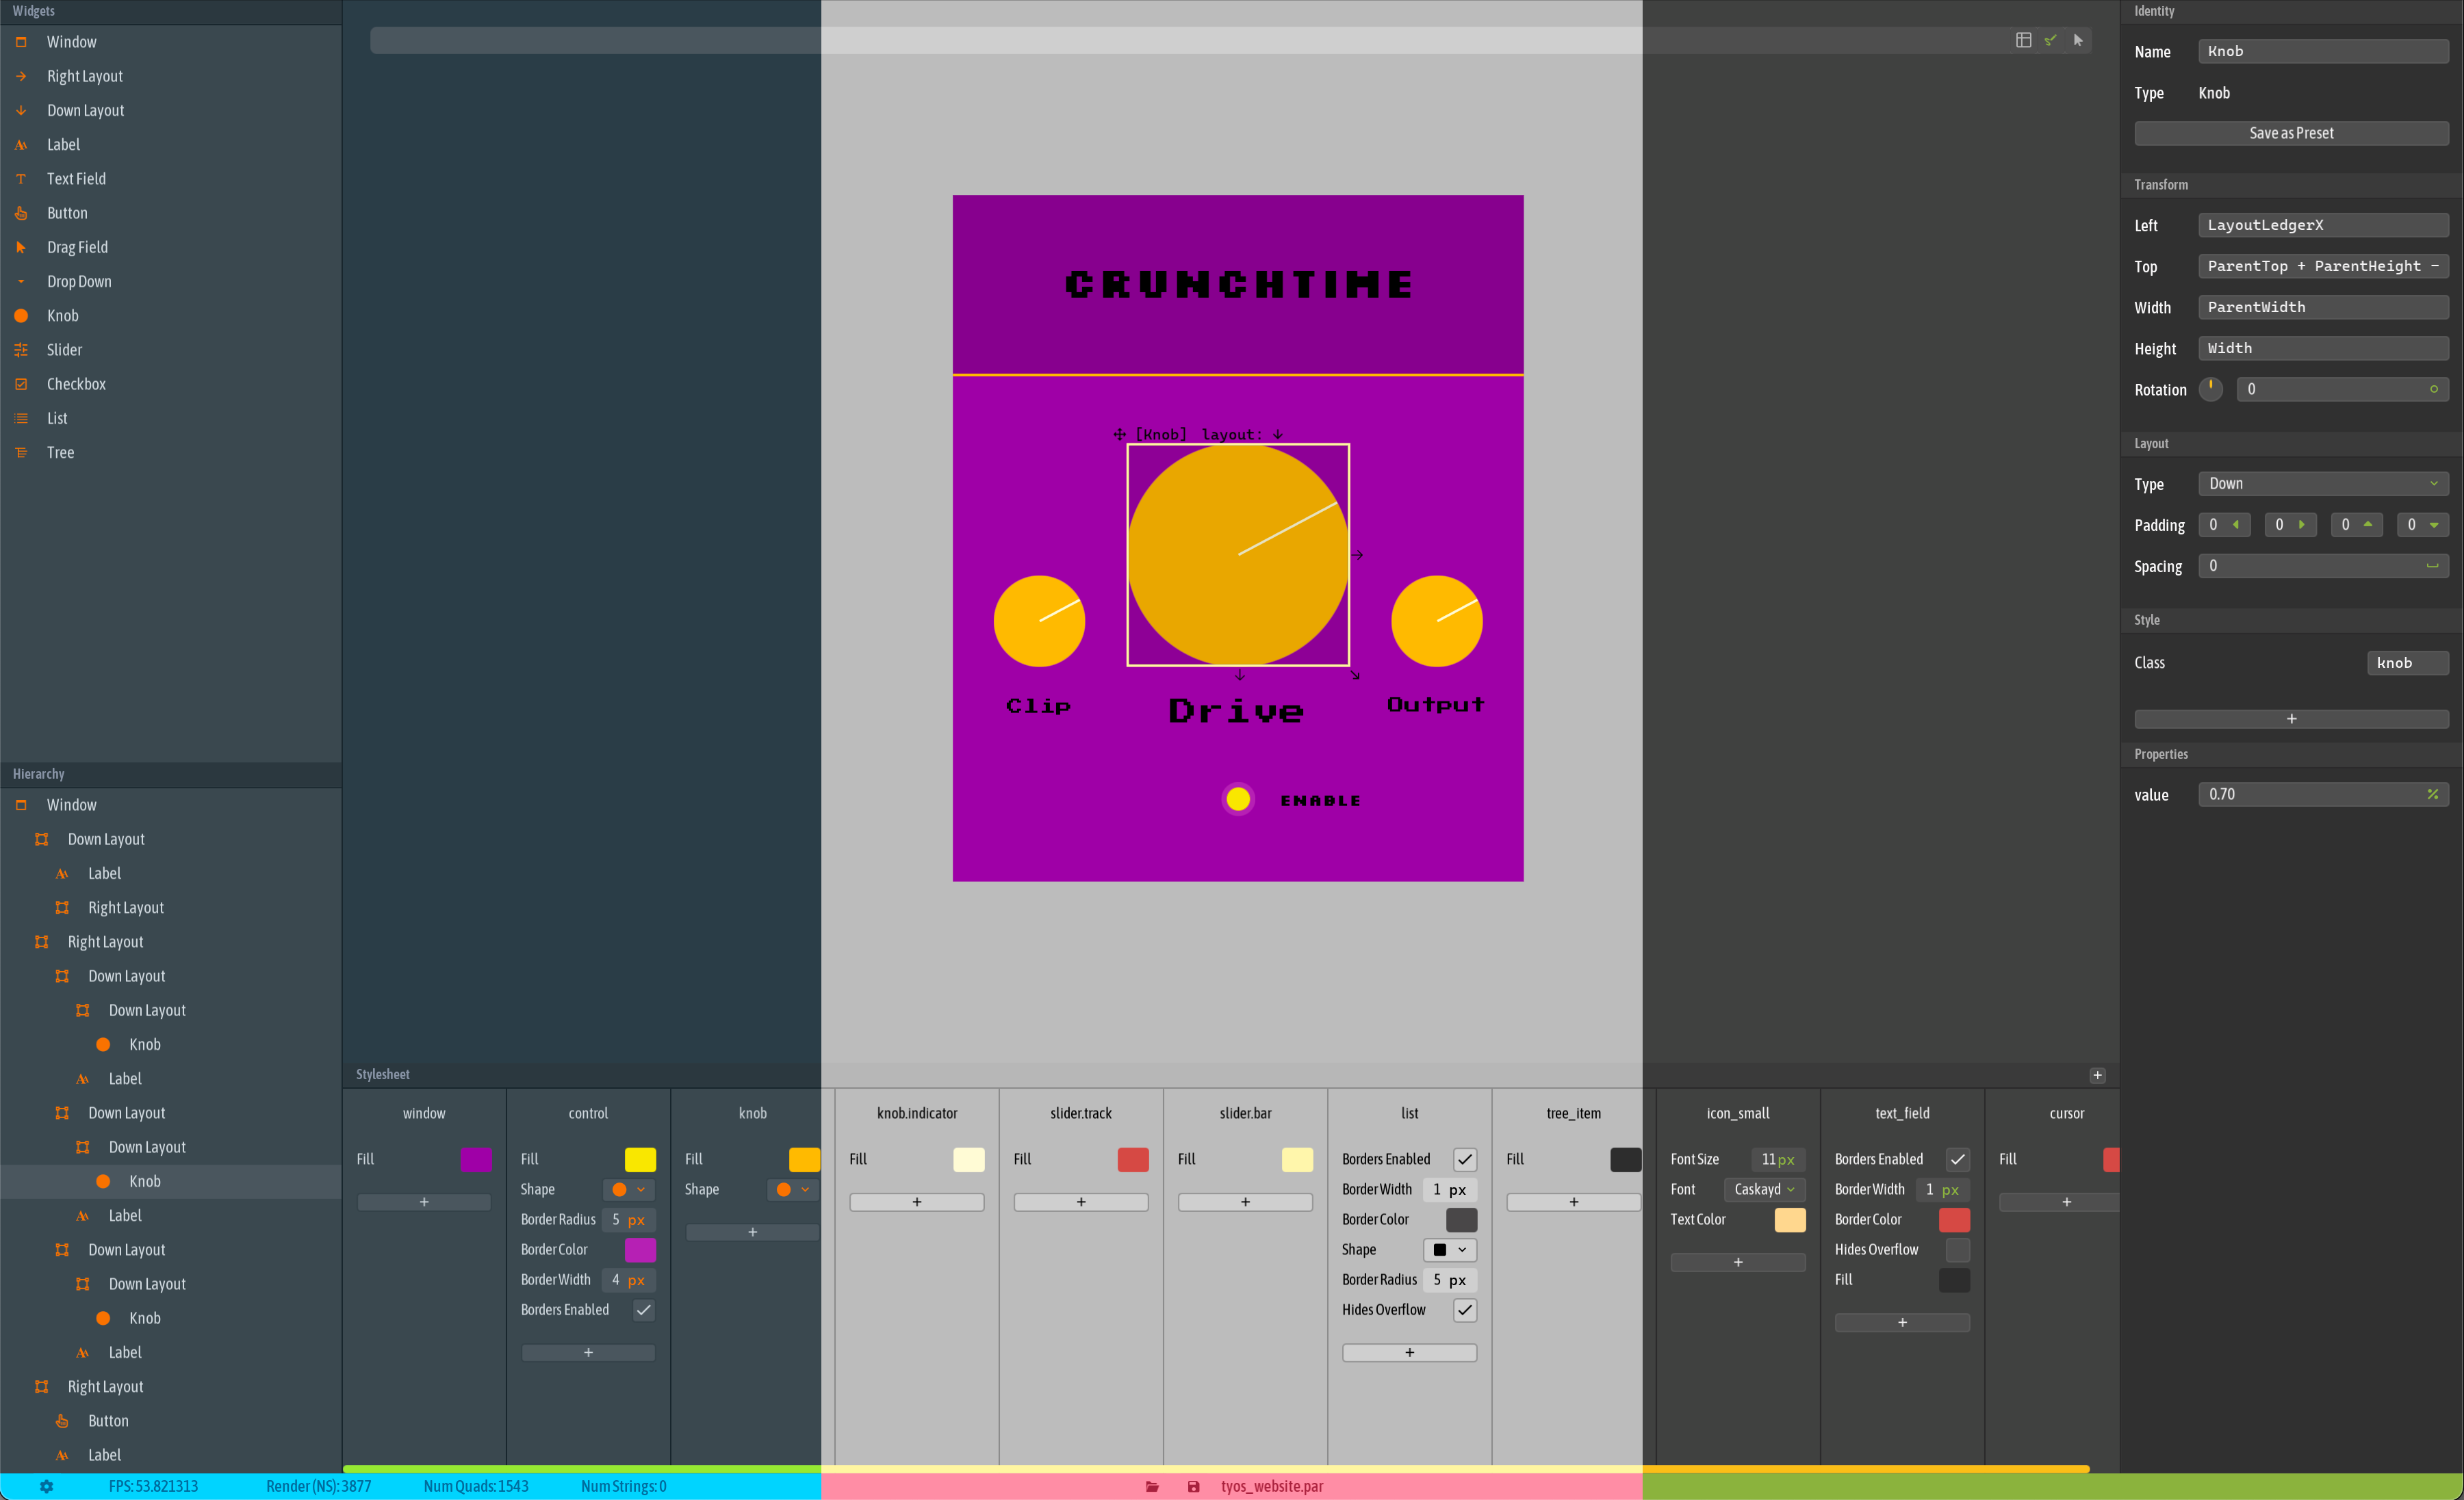This screenshot has width=2464, height=1500.
Task: Select the Tree widget icon
Action: tap(21, 452)
